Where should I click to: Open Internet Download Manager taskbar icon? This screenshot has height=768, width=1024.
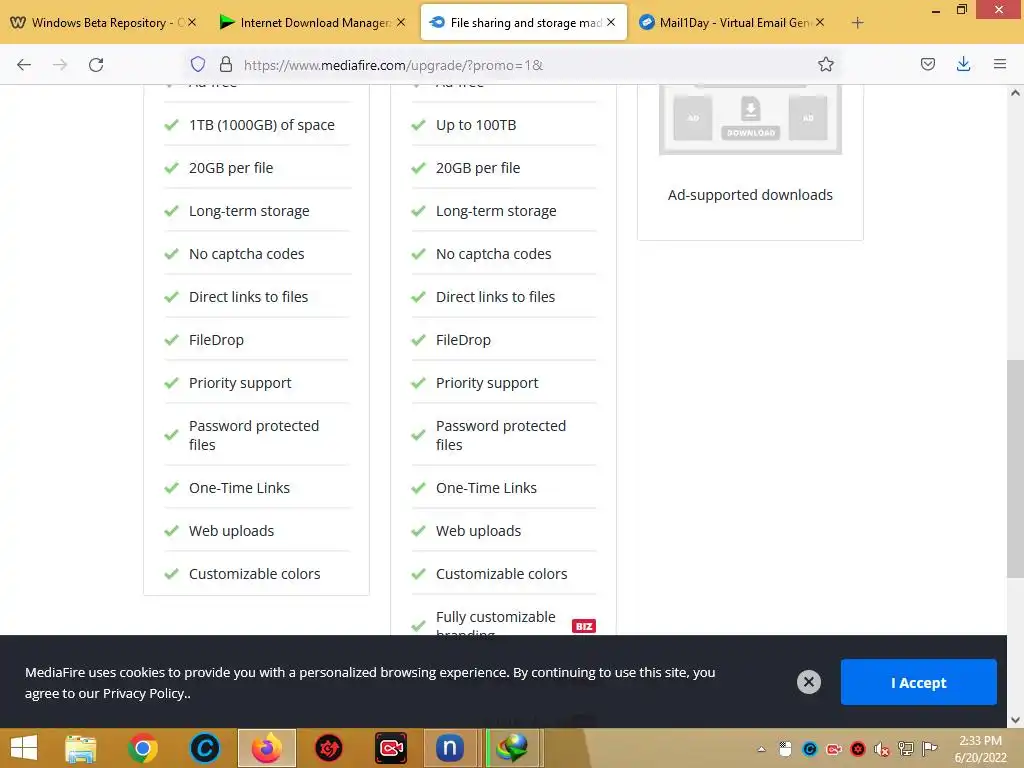click(513, 748)
